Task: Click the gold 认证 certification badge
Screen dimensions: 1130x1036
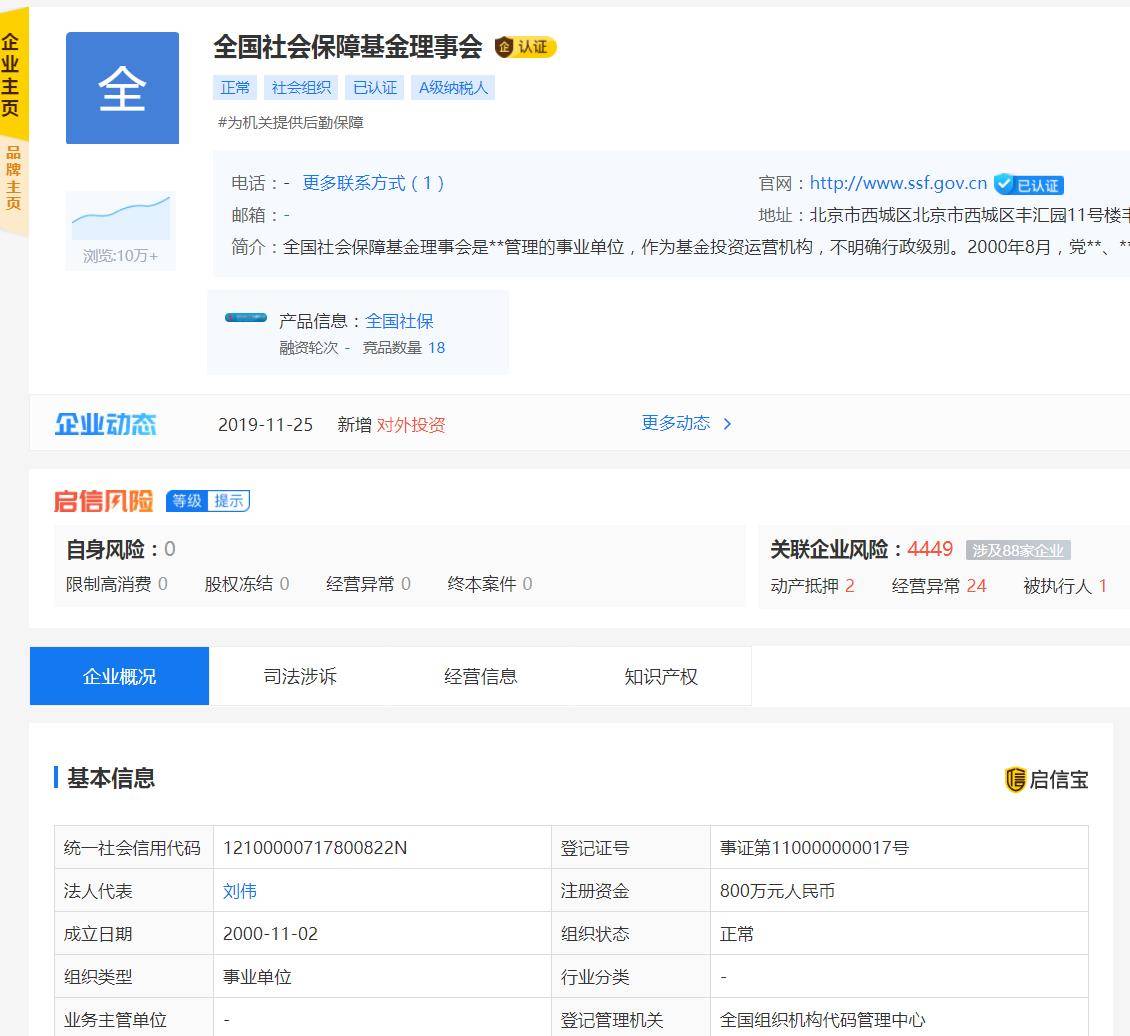Action: (x=525, y=47)
